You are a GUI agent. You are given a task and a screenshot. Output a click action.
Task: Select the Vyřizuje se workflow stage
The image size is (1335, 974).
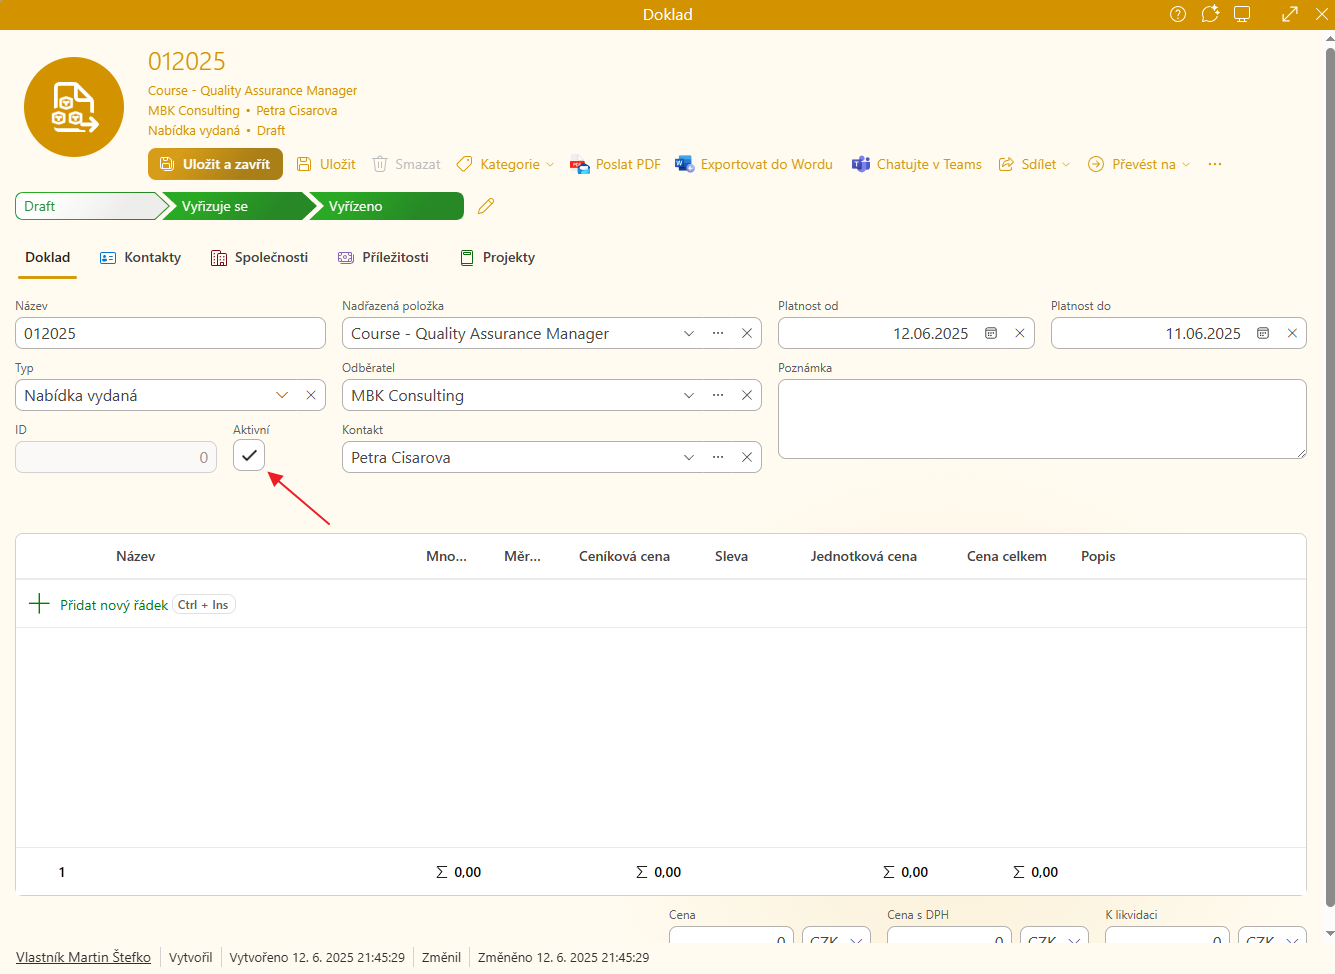(238, 206)
